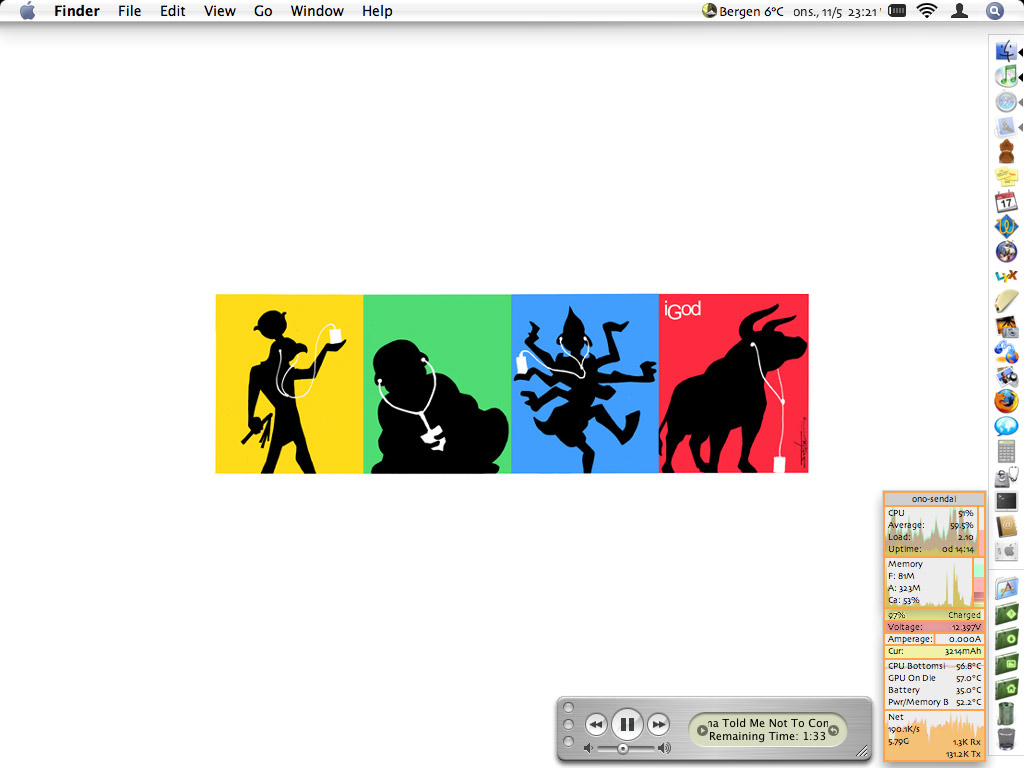Open Finder from the dock
This screenshot has width=1024, height=768.
1006,51
